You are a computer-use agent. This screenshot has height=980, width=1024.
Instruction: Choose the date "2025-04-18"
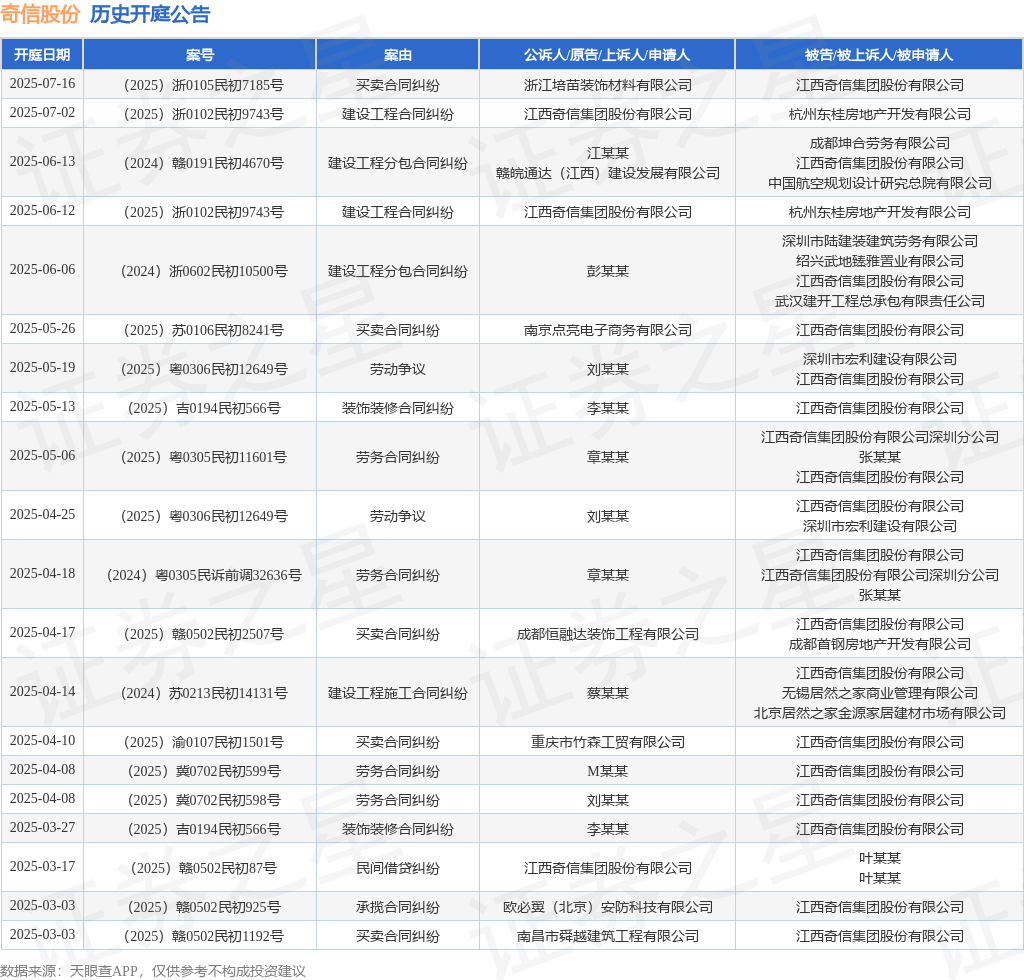pyautogui.click(x=42, y=573)
